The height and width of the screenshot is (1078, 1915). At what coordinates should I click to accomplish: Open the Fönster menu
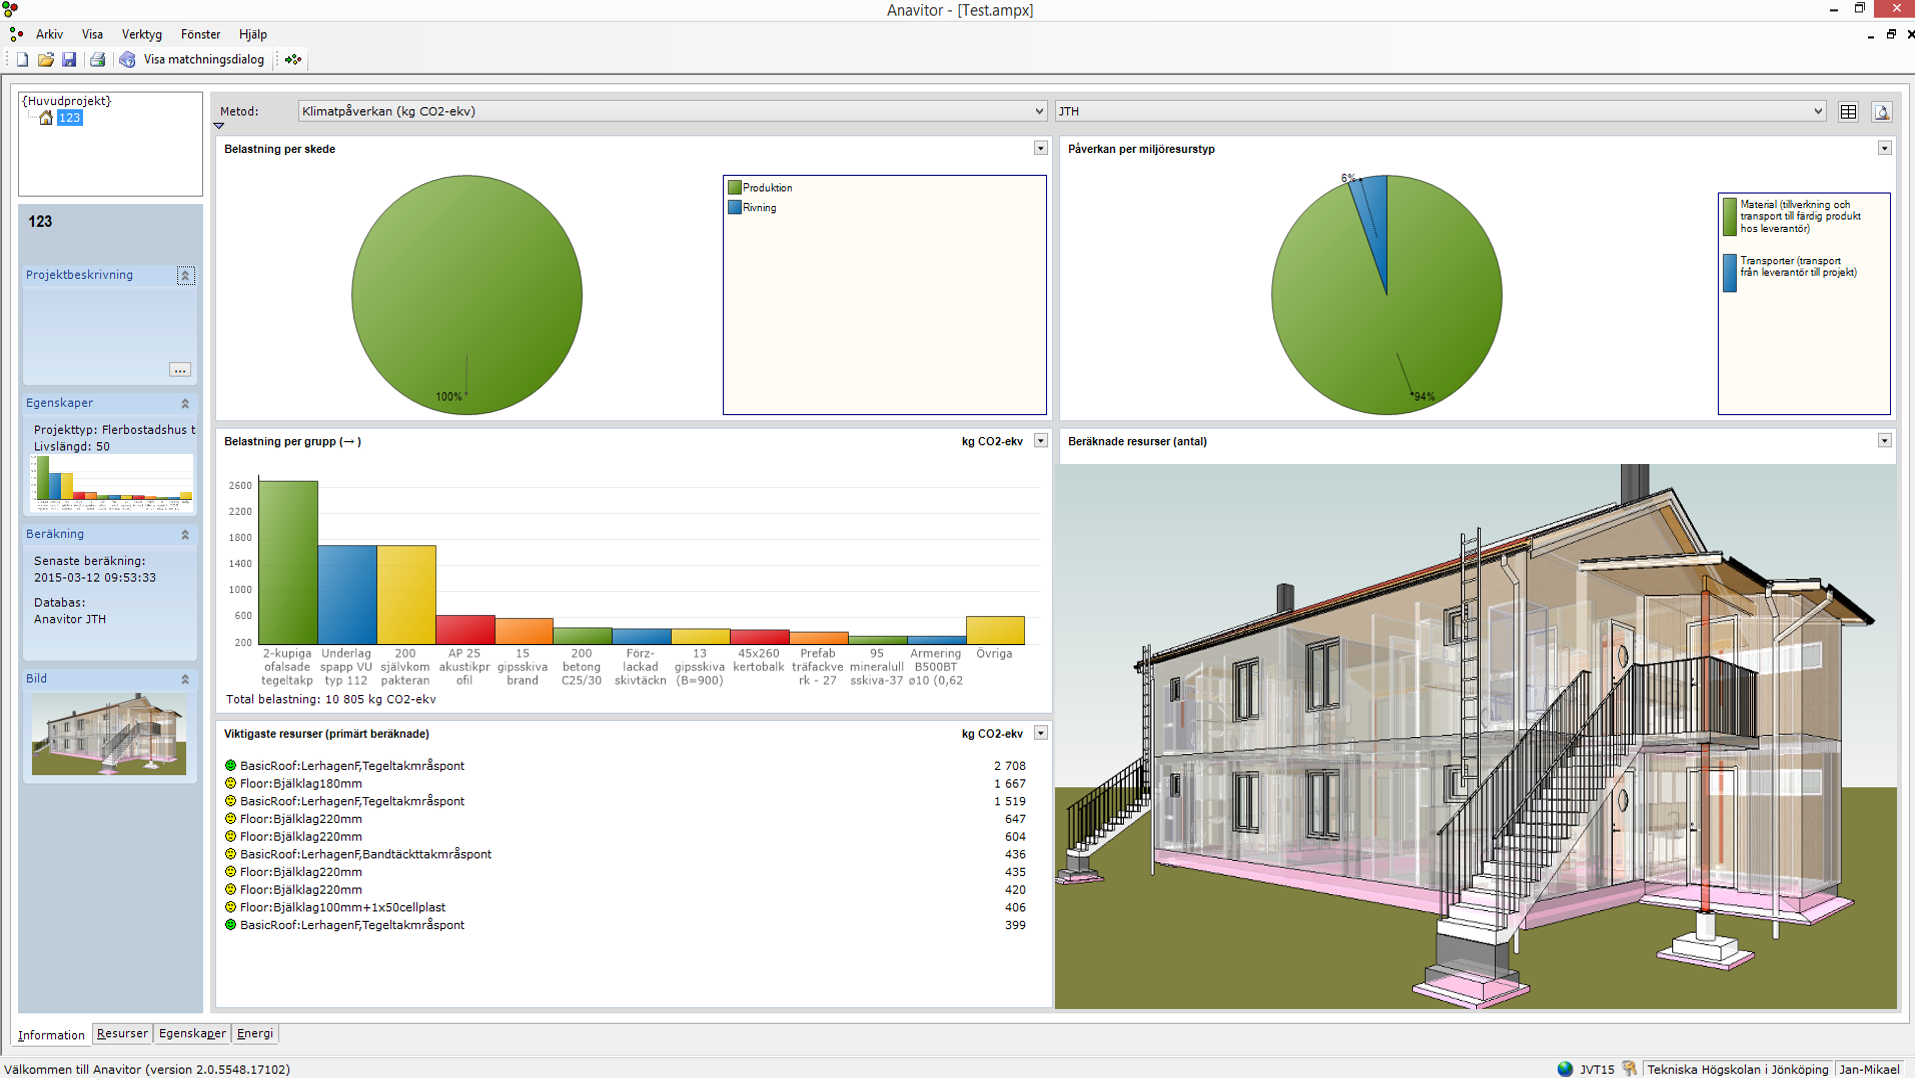tap(200, 34)
